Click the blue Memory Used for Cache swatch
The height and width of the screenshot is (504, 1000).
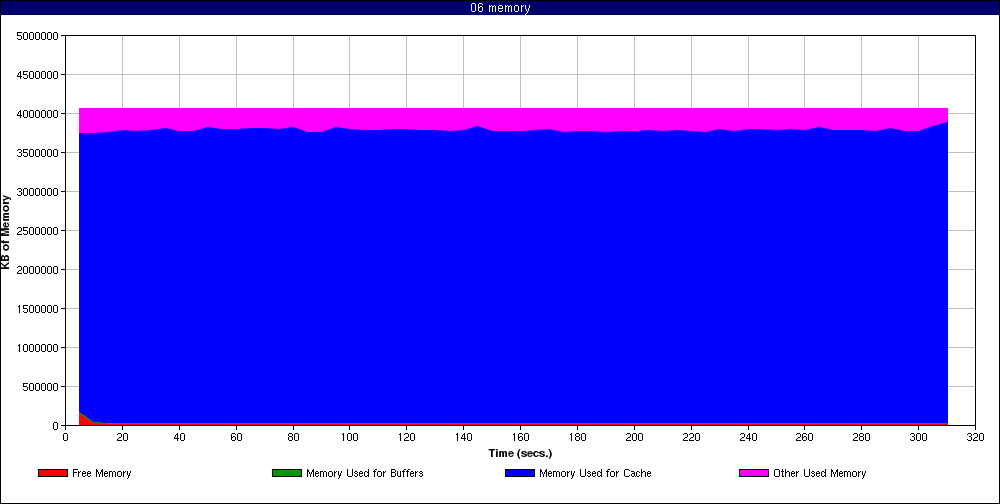520,473
